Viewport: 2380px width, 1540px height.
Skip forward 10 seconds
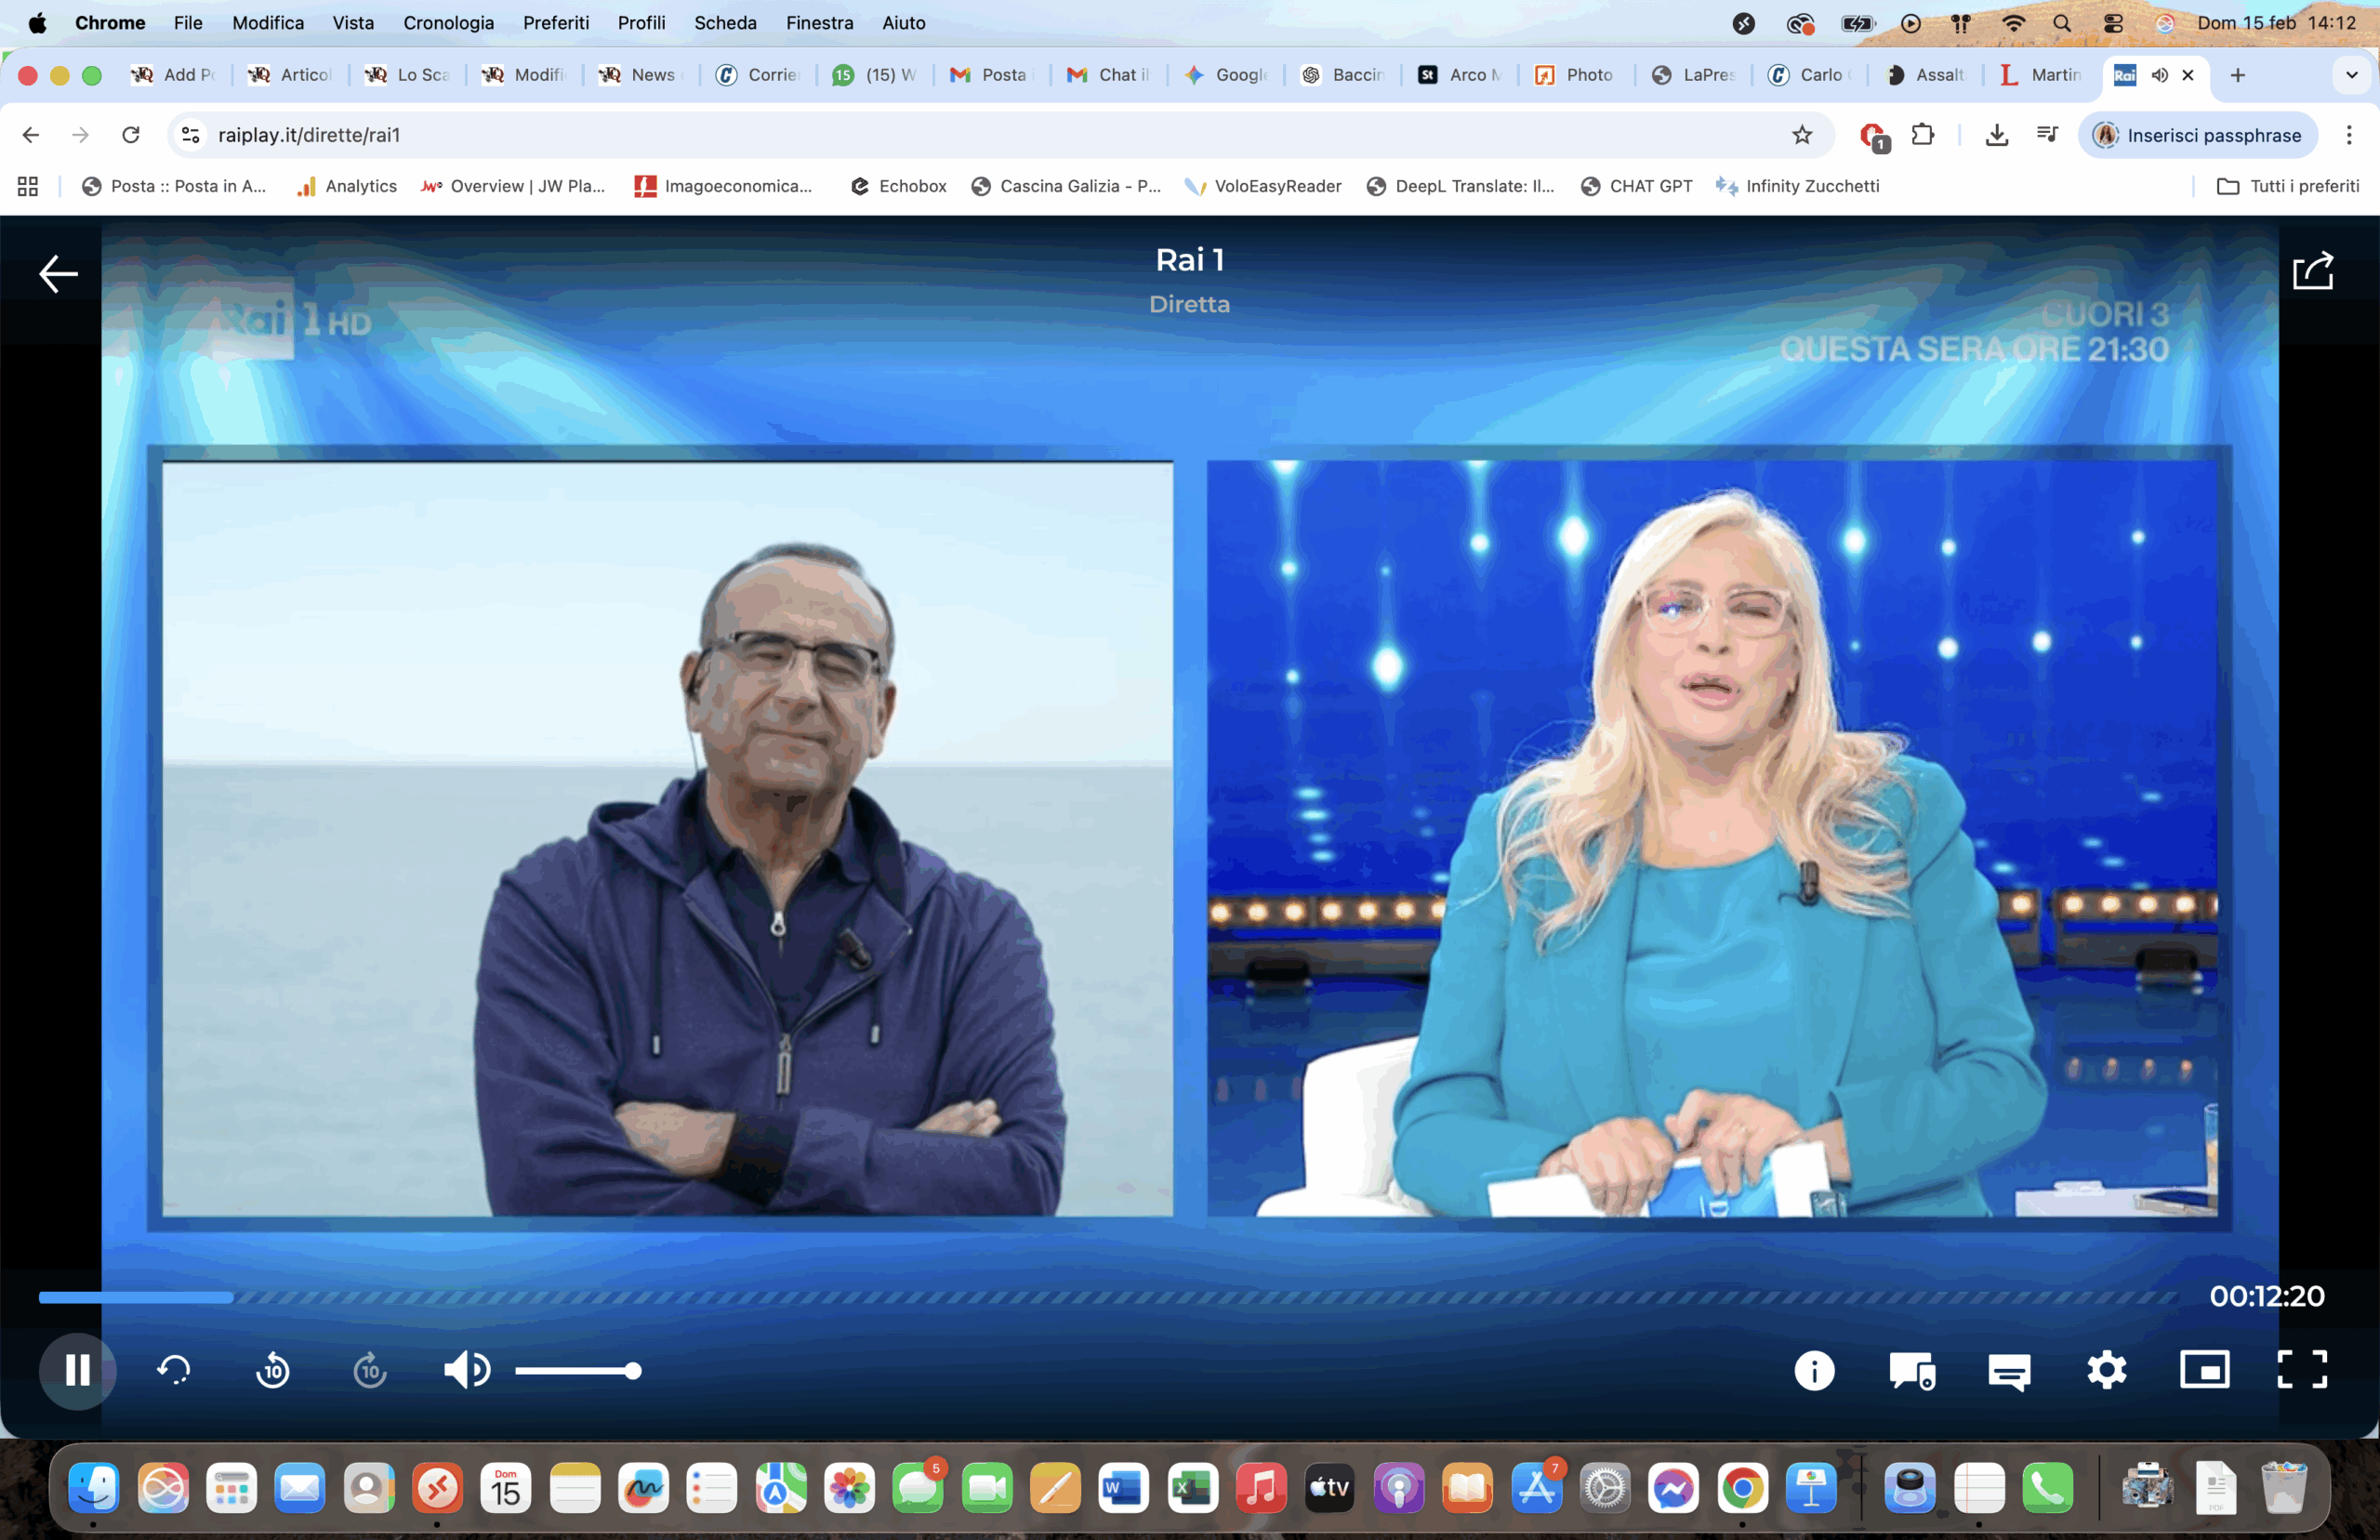pos(369,1371)
